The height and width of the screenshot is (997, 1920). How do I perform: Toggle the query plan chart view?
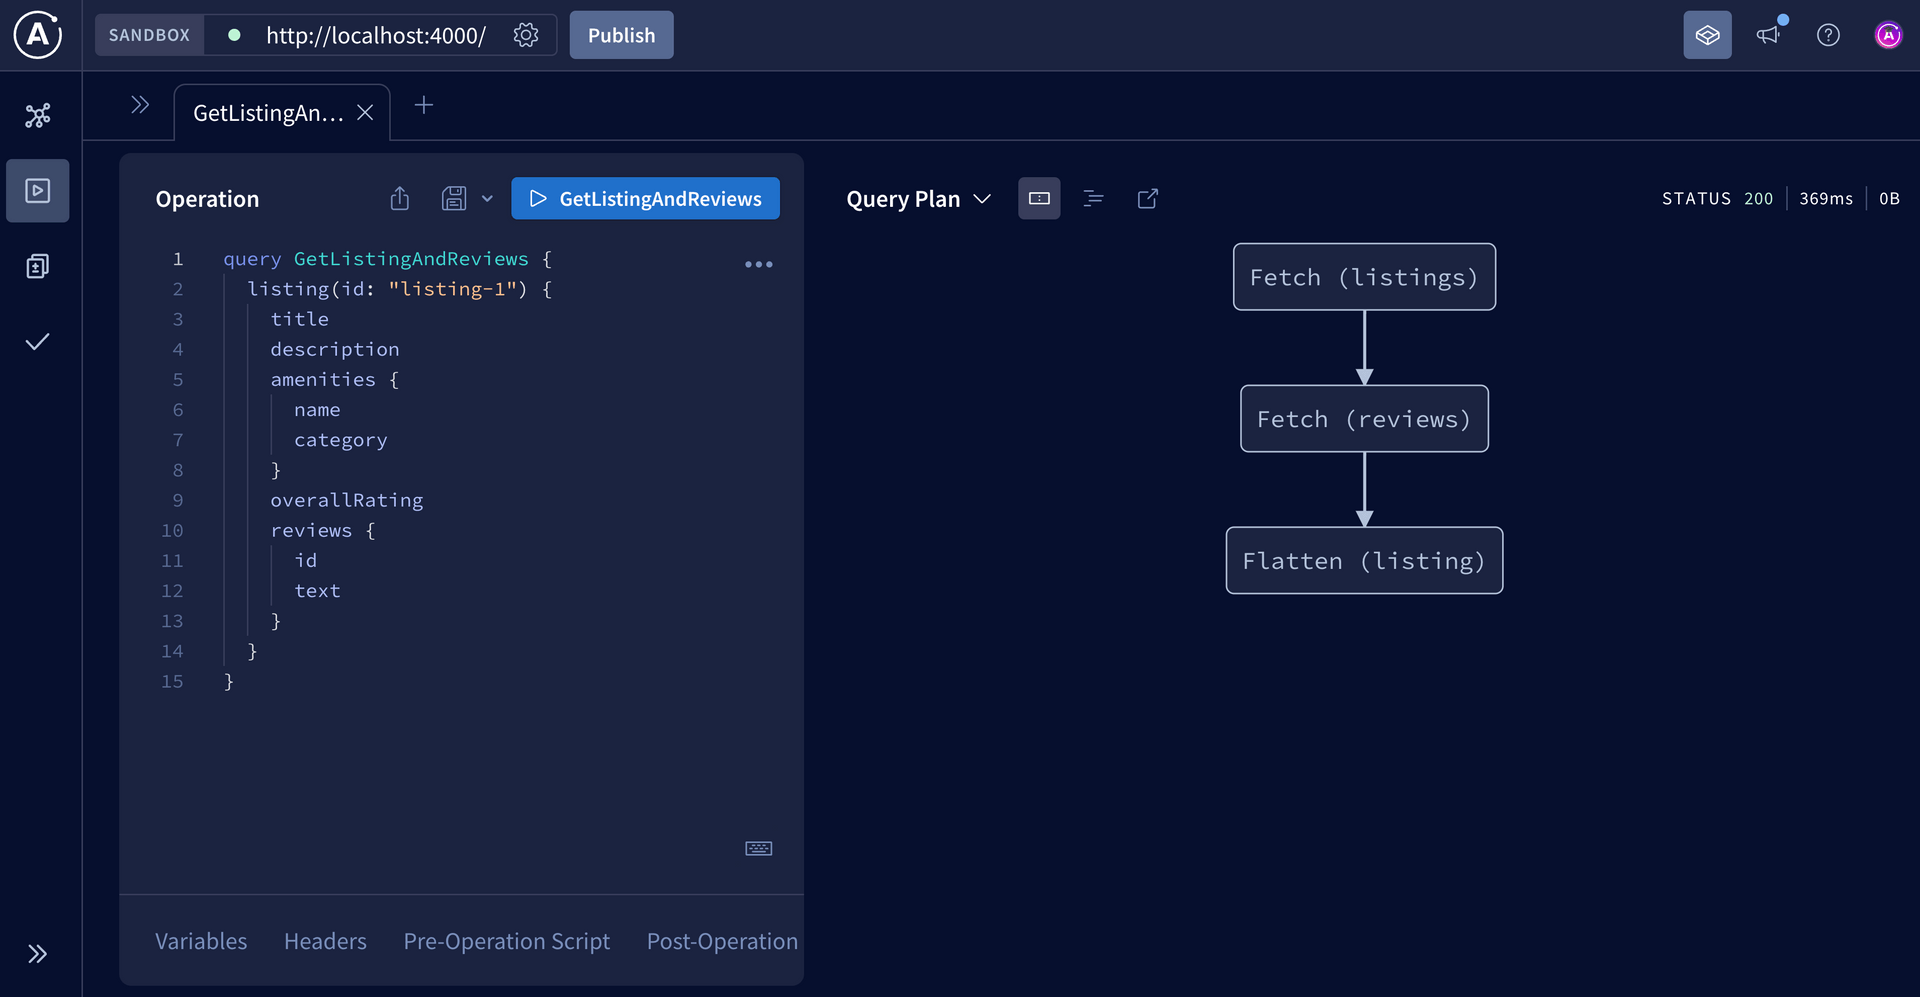1039,198
